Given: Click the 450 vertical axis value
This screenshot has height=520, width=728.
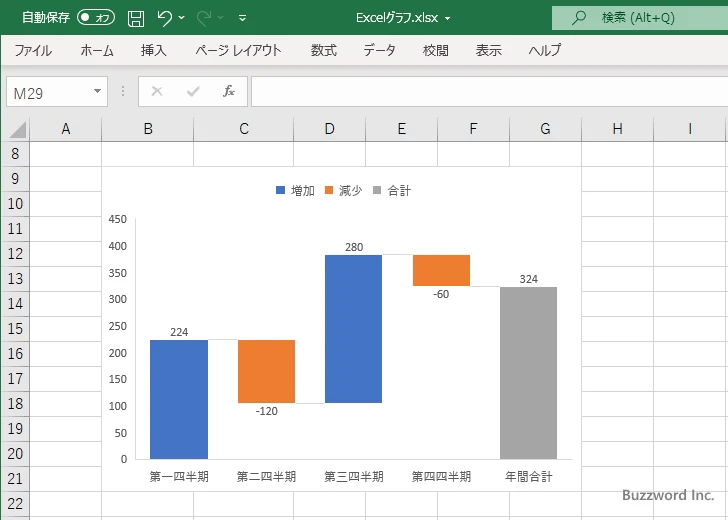Looking at the screenshot, I should click(x=117, y=219).
